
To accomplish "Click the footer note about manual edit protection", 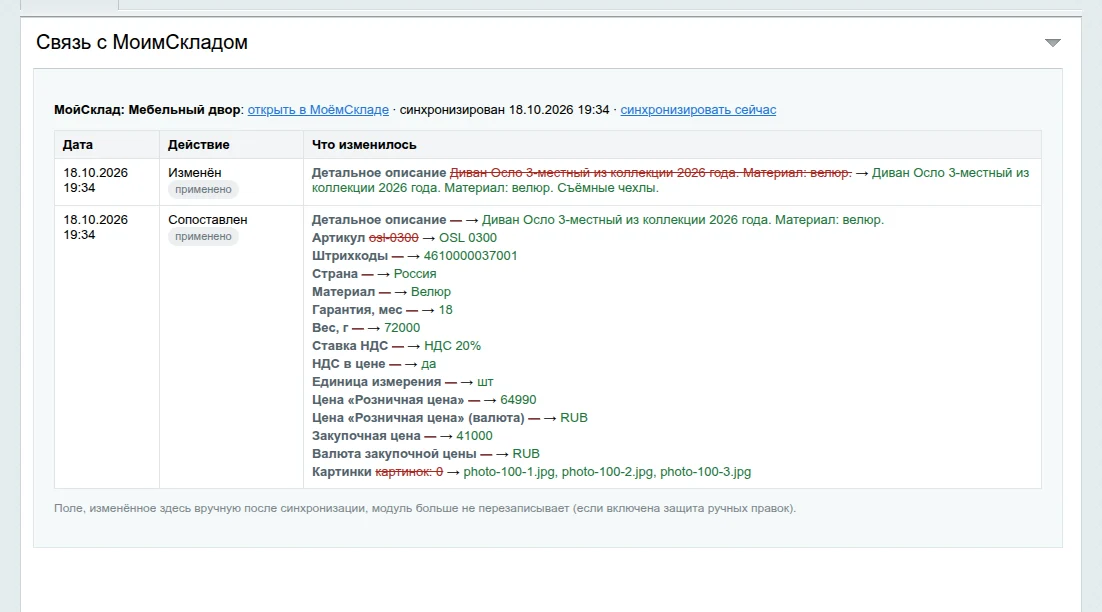I will pyautogui.click(x=425, y=508).
